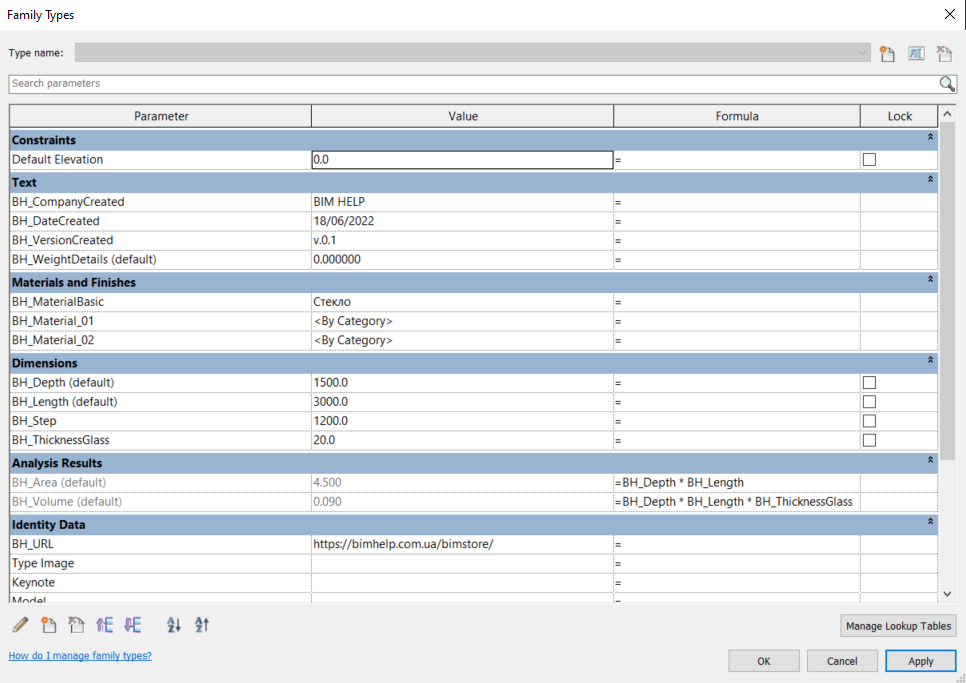This screenshot has width=966, height=683.
Task: Collapse the Materials and Finishes group
Action: (x=930, y=279)
